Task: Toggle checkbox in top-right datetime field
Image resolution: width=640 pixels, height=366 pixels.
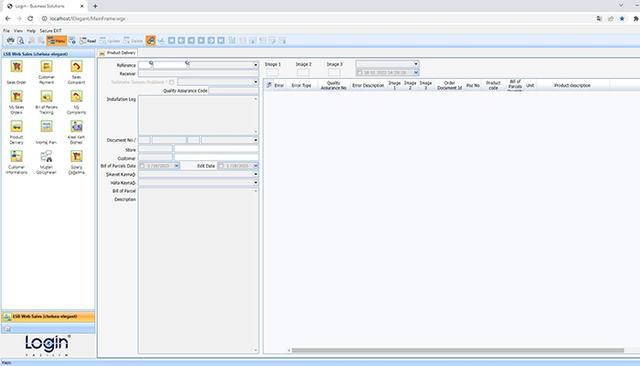Action: pos(360,73)
